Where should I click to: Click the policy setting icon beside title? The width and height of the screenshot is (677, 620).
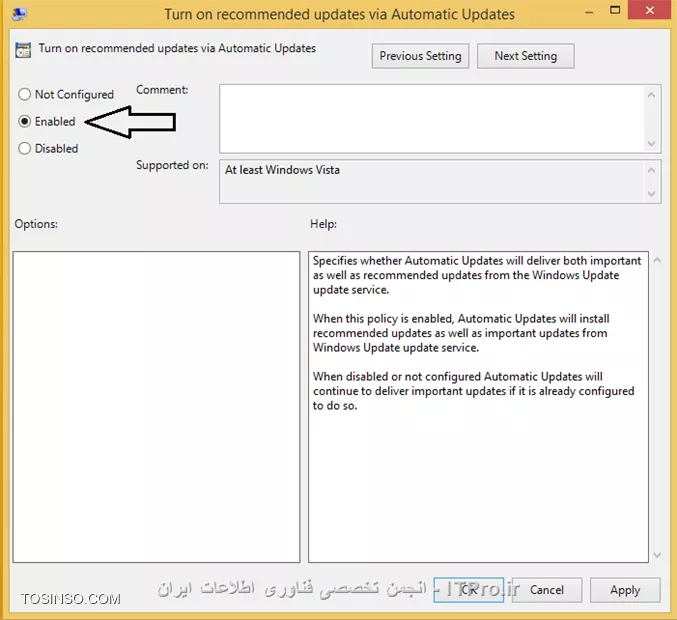(x=23, y=50)
